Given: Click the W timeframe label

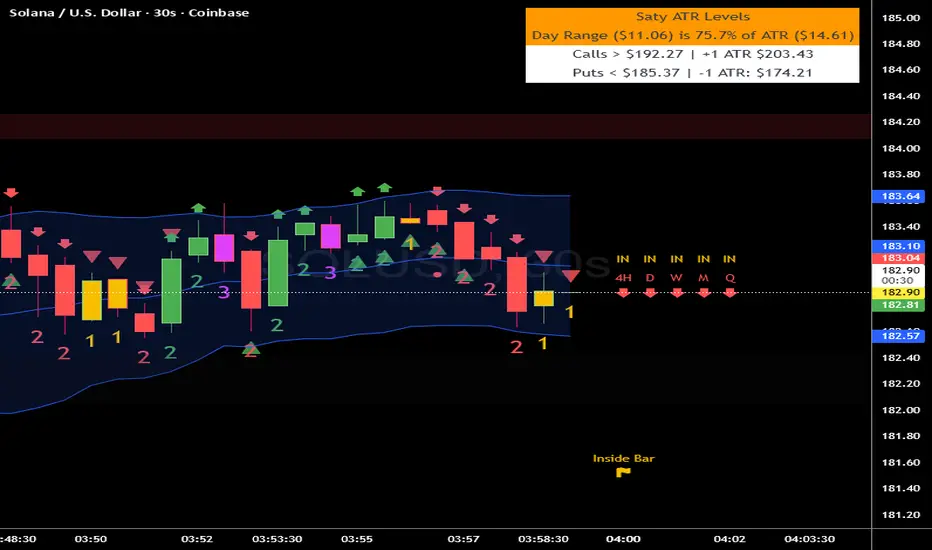Looking at the screenshot, I should [x=676, y=278].
